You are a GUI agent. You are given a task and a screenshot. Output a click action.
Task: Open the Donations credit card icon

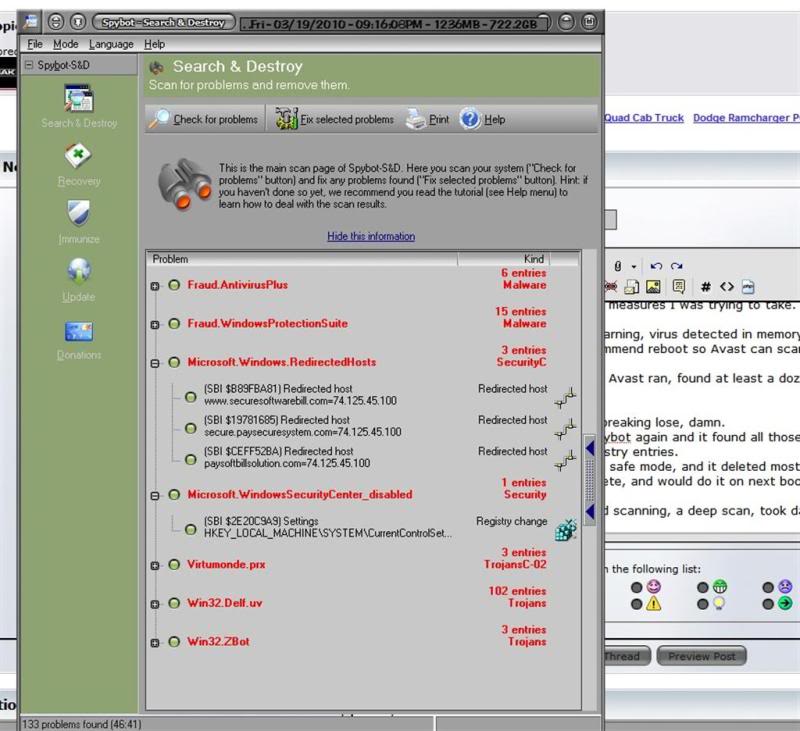(79, 331)
